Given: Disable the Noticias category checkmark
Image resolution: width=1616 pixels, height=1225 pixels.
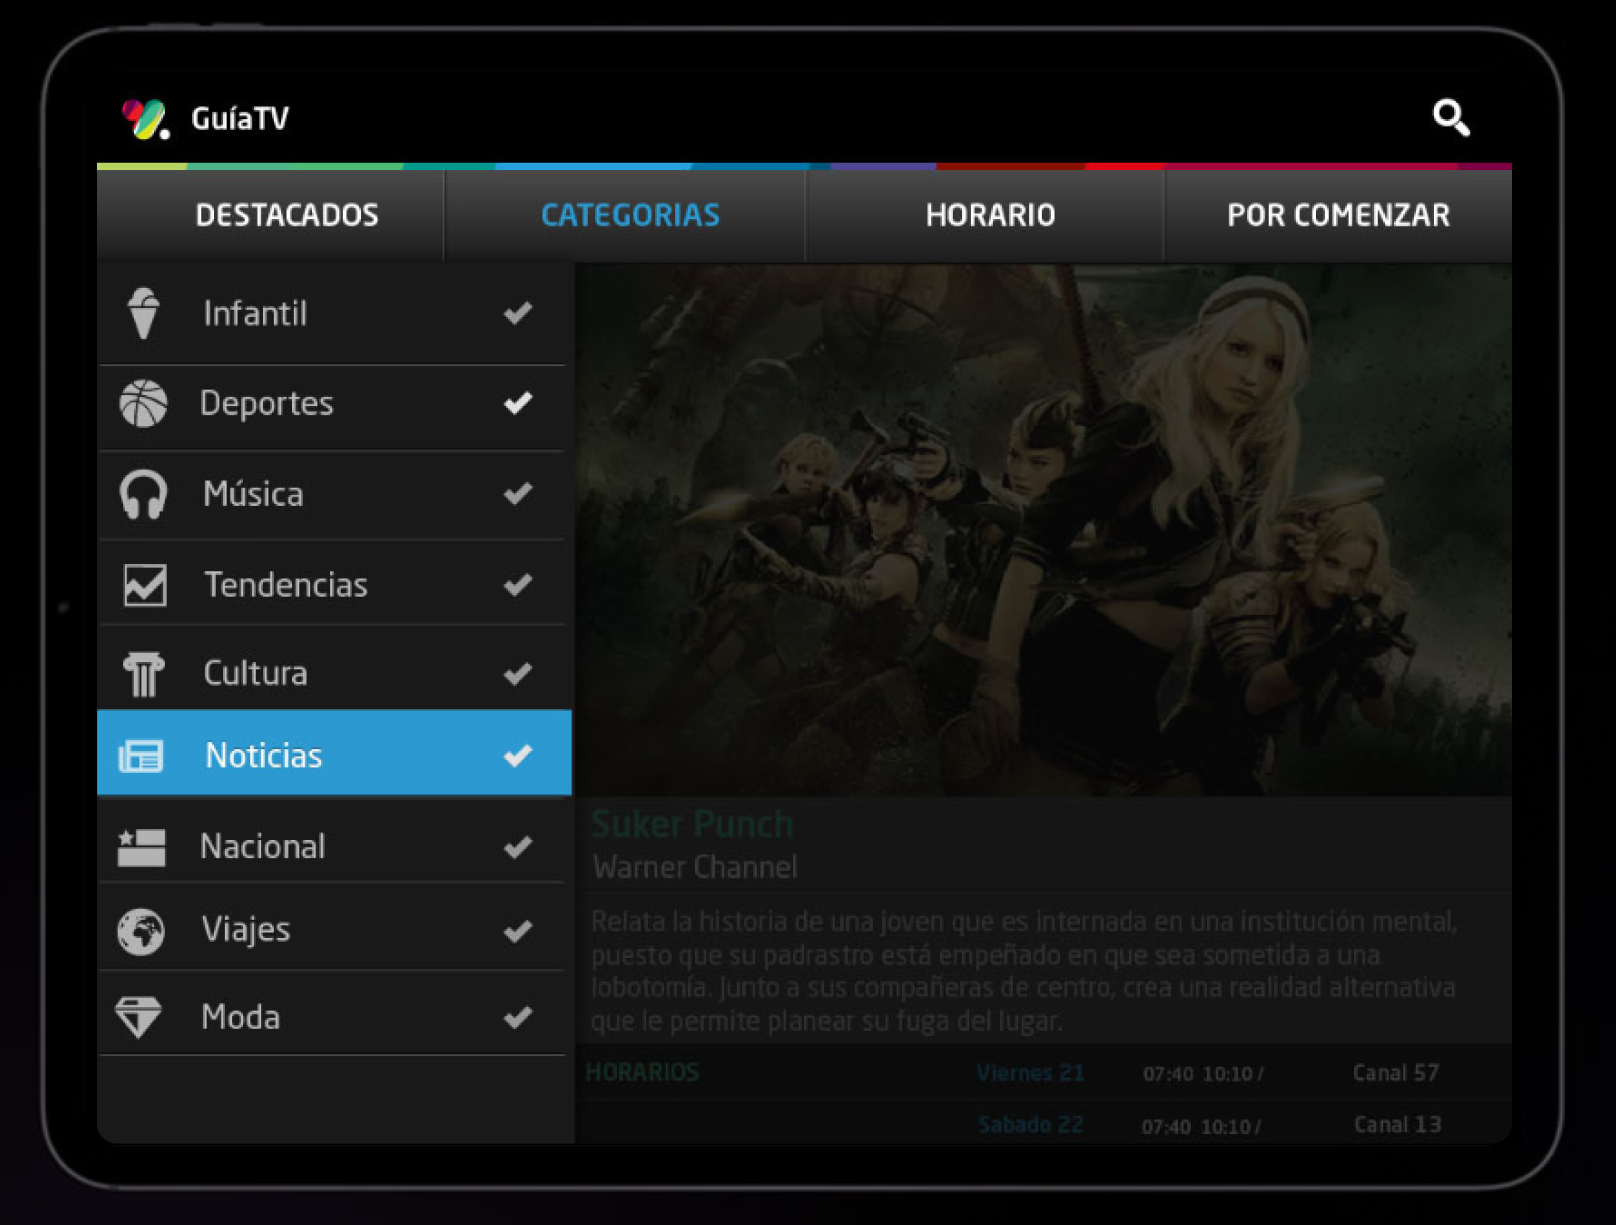Looking at the screenshot, I should [518, 755].
